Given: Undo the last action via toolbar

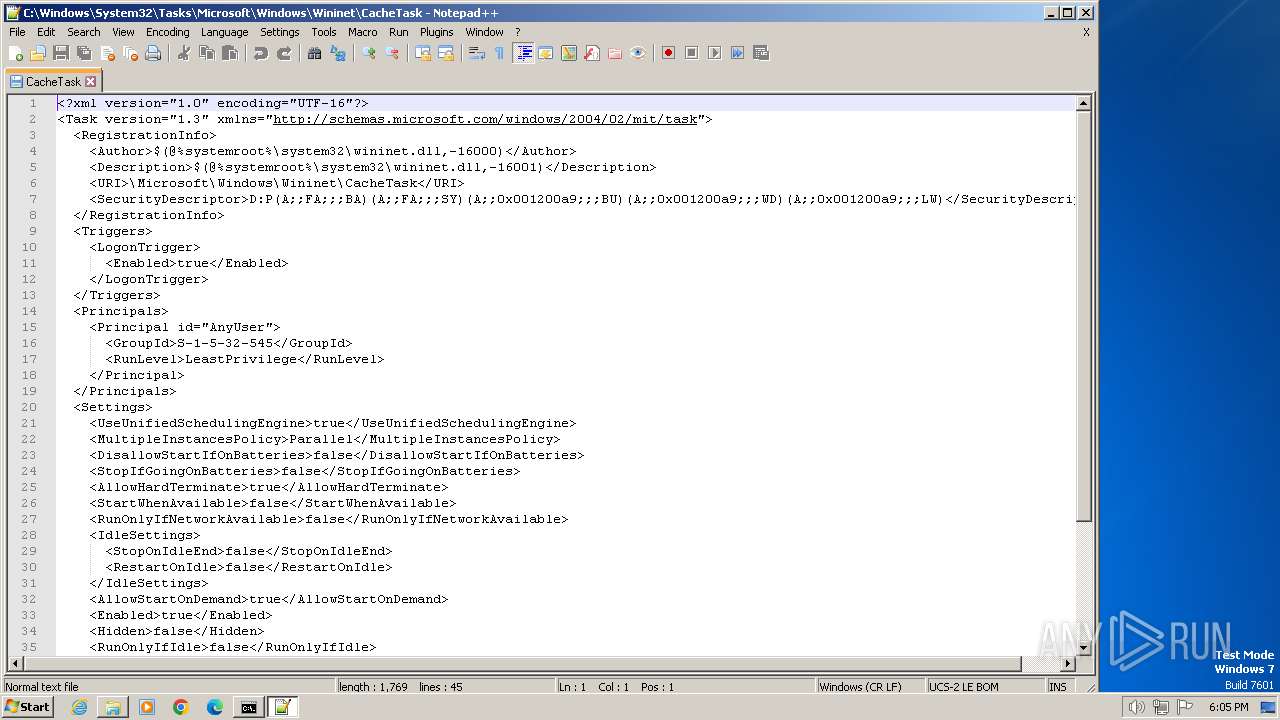Looking at the screenshot, I should (261, 53).
